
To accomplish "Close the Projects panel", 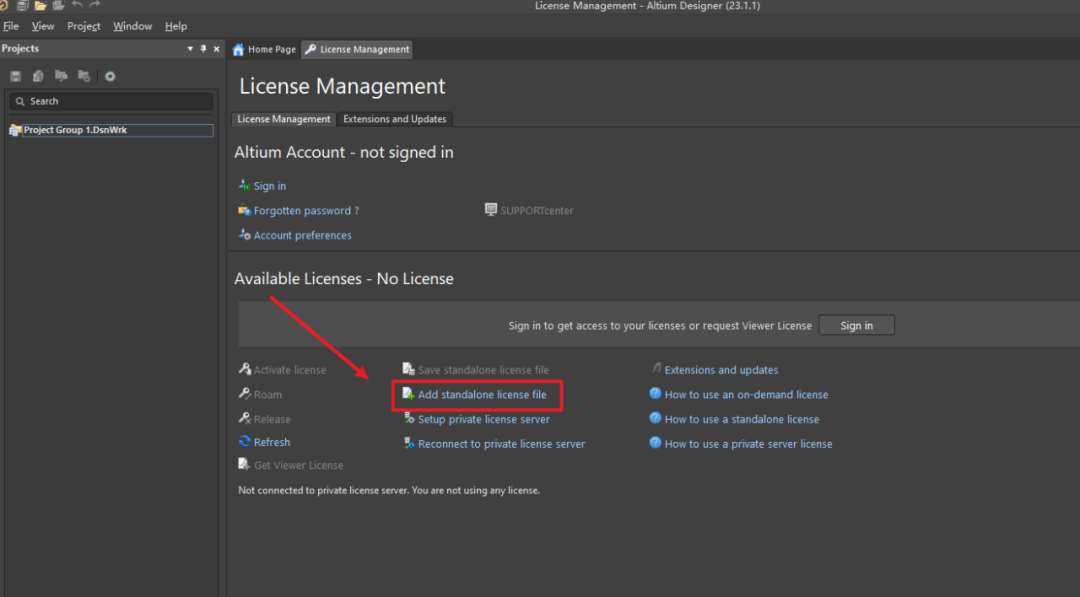I will pyautogui.click(x=217, y=49).
